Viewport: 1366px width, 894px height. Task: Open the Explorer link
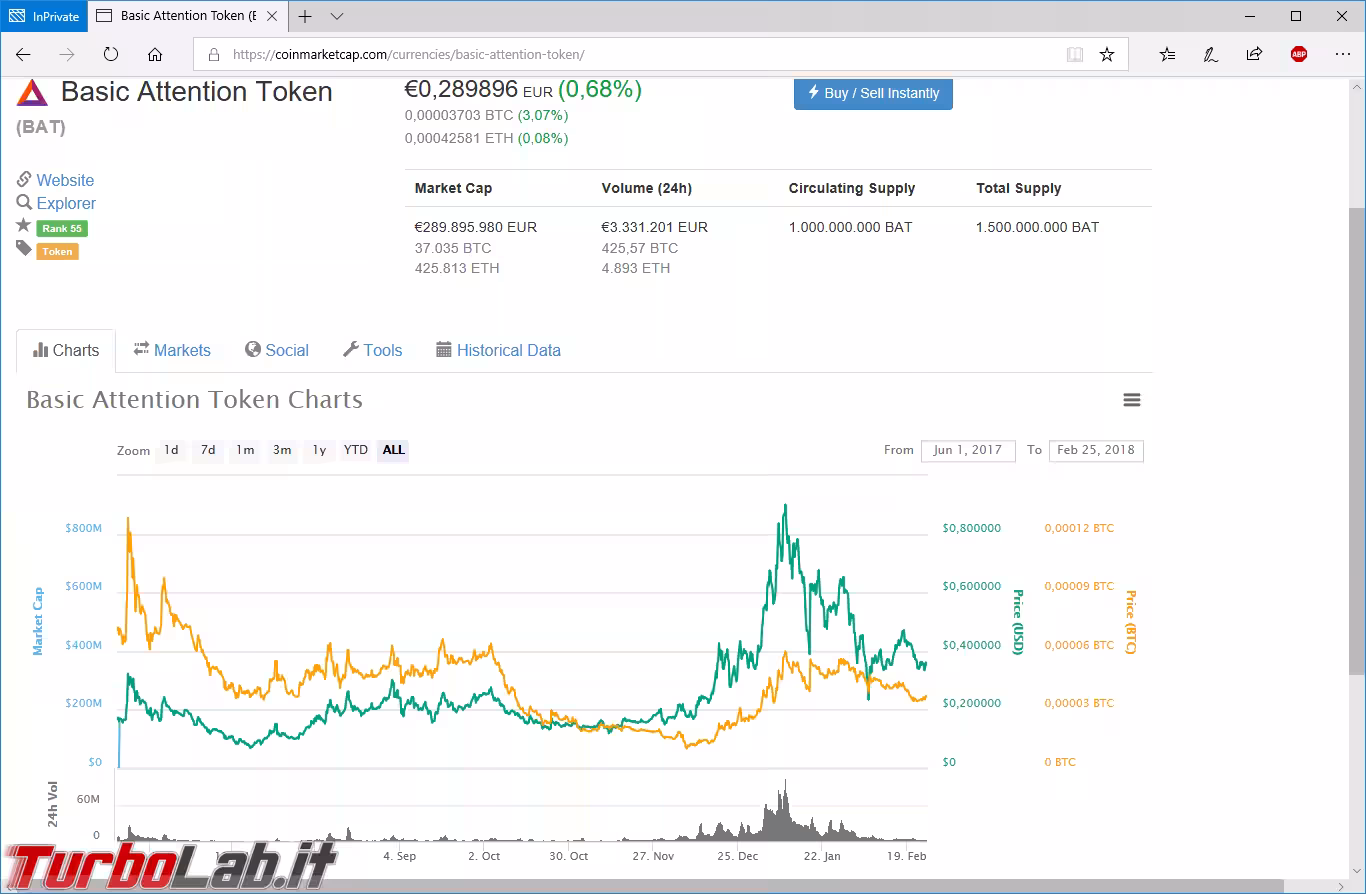click(66, 203)
